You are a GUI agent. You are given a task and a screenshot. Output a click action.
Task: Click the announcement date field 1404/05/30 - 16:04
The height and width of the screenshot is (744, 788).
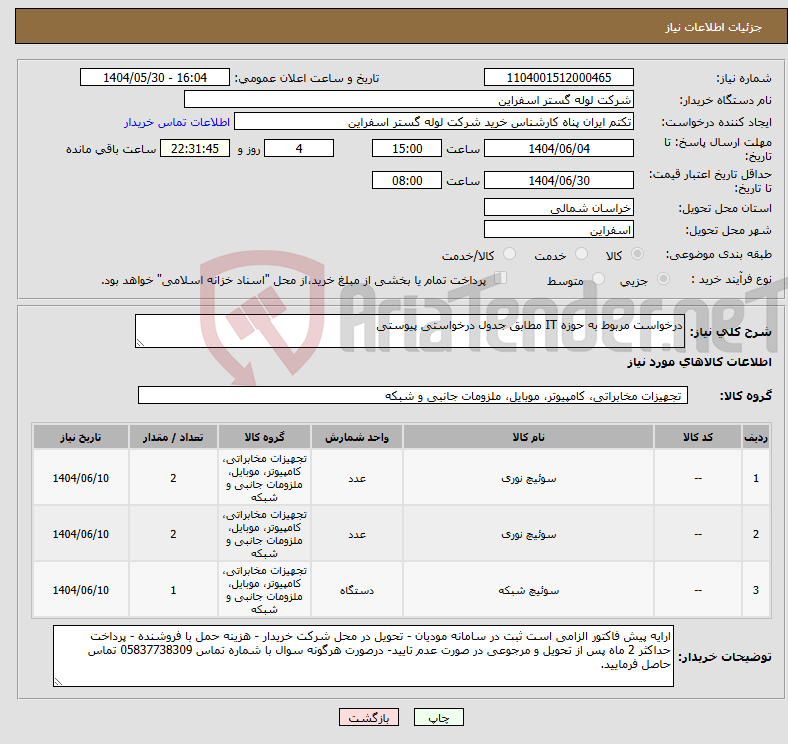pyautogui.click(x=155, y=77)
